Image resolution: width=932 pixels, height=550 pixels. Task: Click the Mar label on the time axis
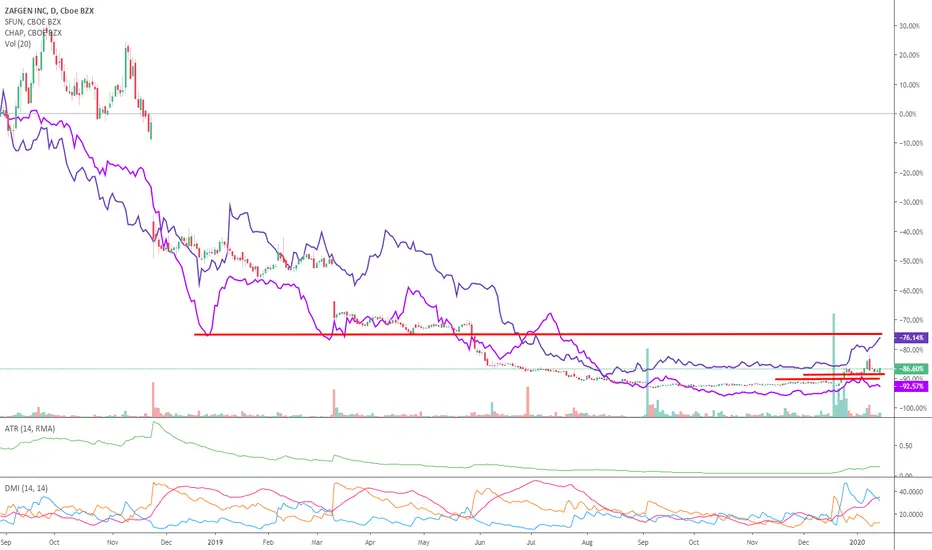317,542
